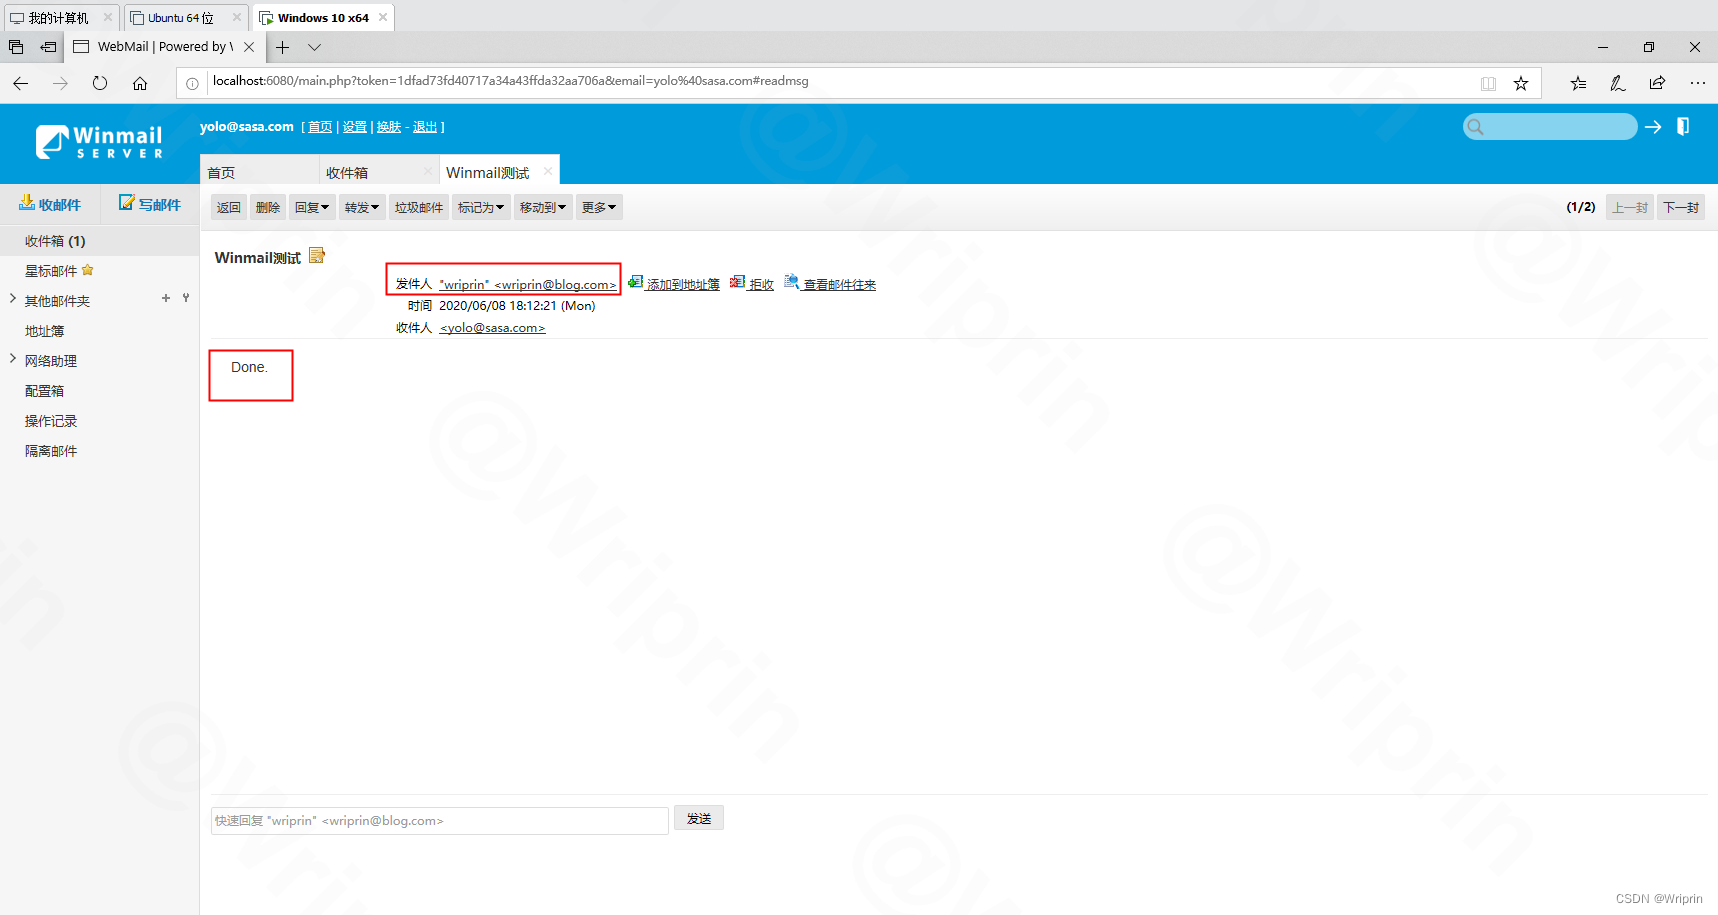Click the sender link wriprin@blog.com

click(528, 285)
